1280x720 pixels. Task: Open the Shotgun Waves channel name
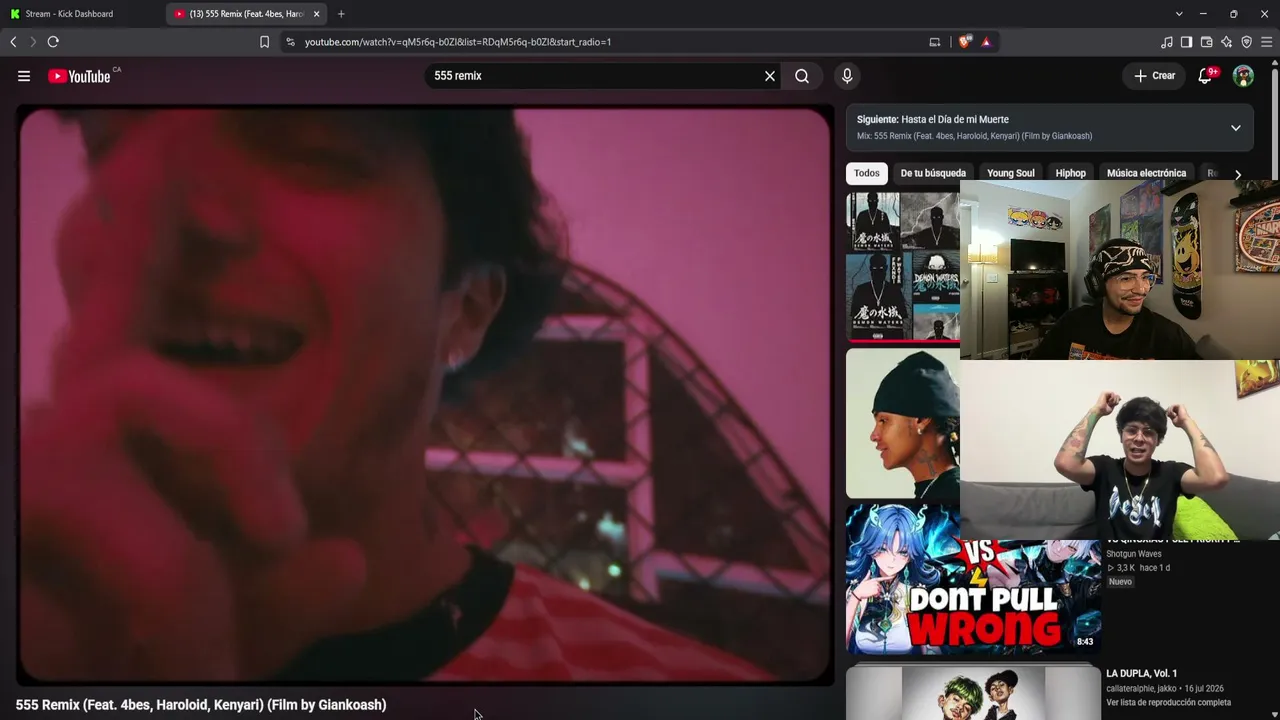[1134, 554]
